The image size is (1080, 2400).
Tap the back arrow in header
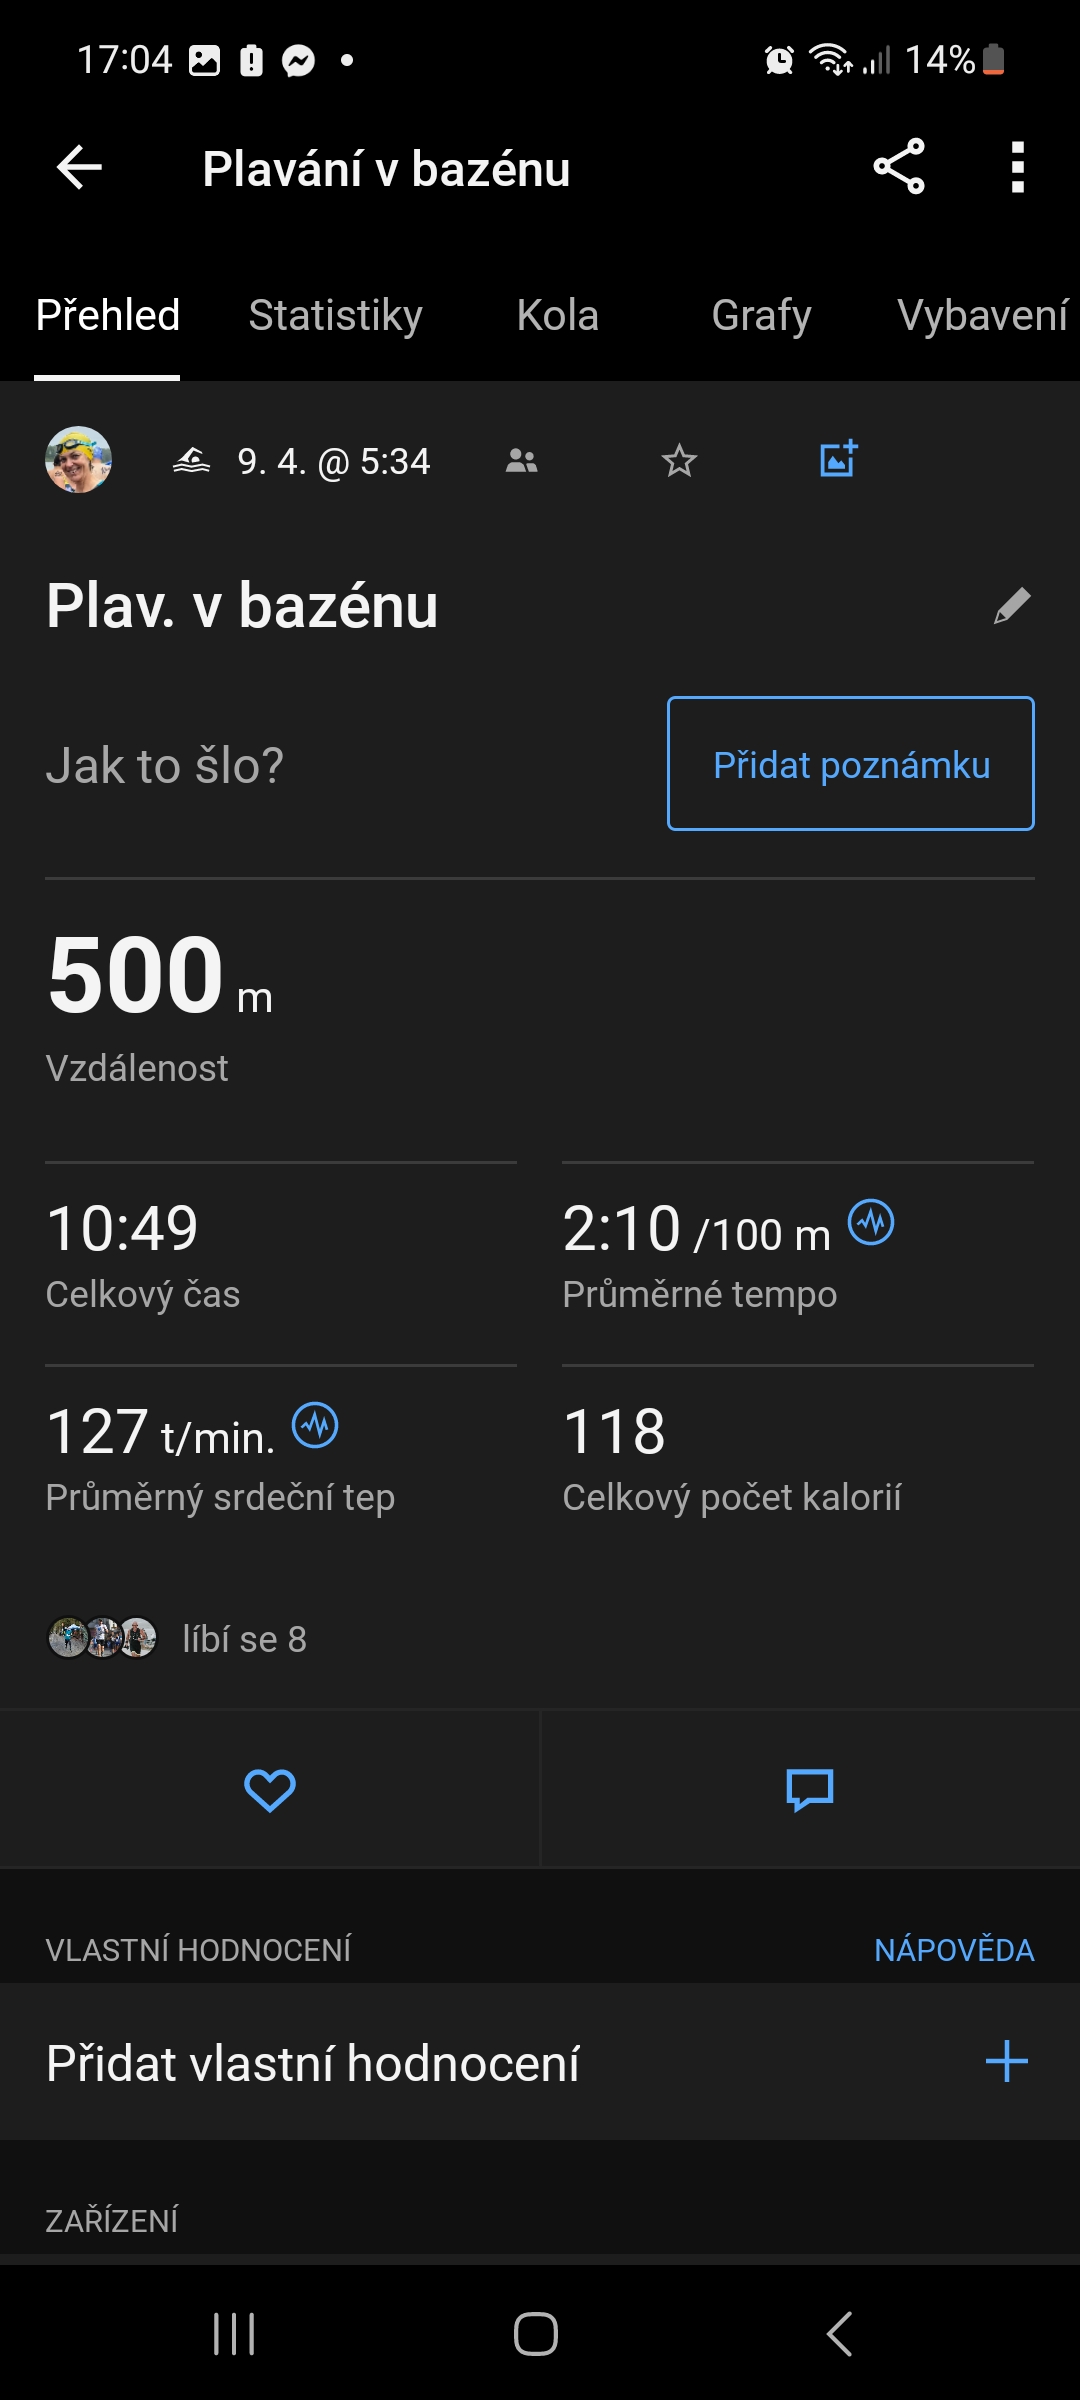coord(80,167)
